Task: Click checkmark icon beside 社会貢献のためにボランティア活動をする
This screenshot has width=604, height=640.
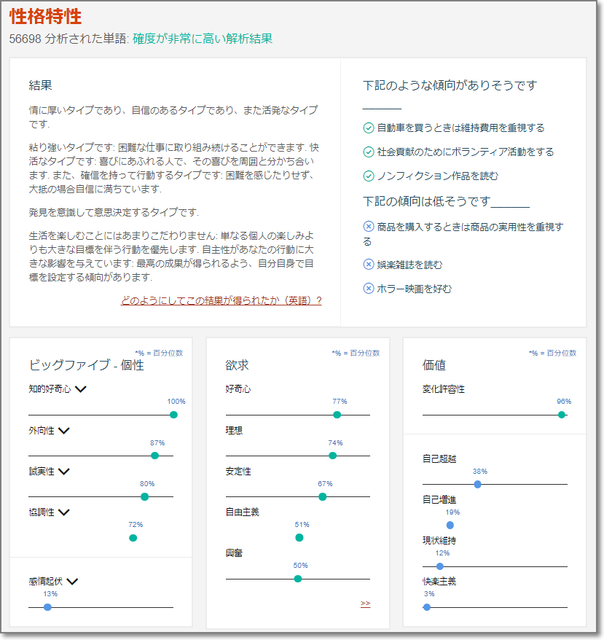Action: [368, 152]
